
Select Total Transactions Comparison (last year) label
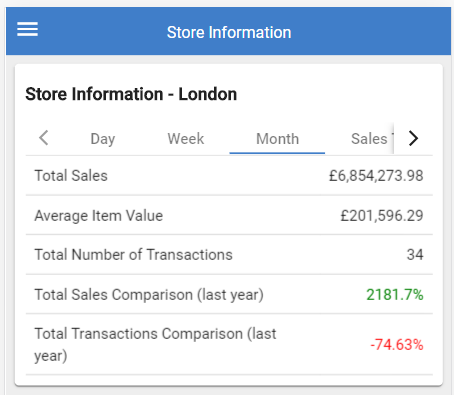(155, 344)
